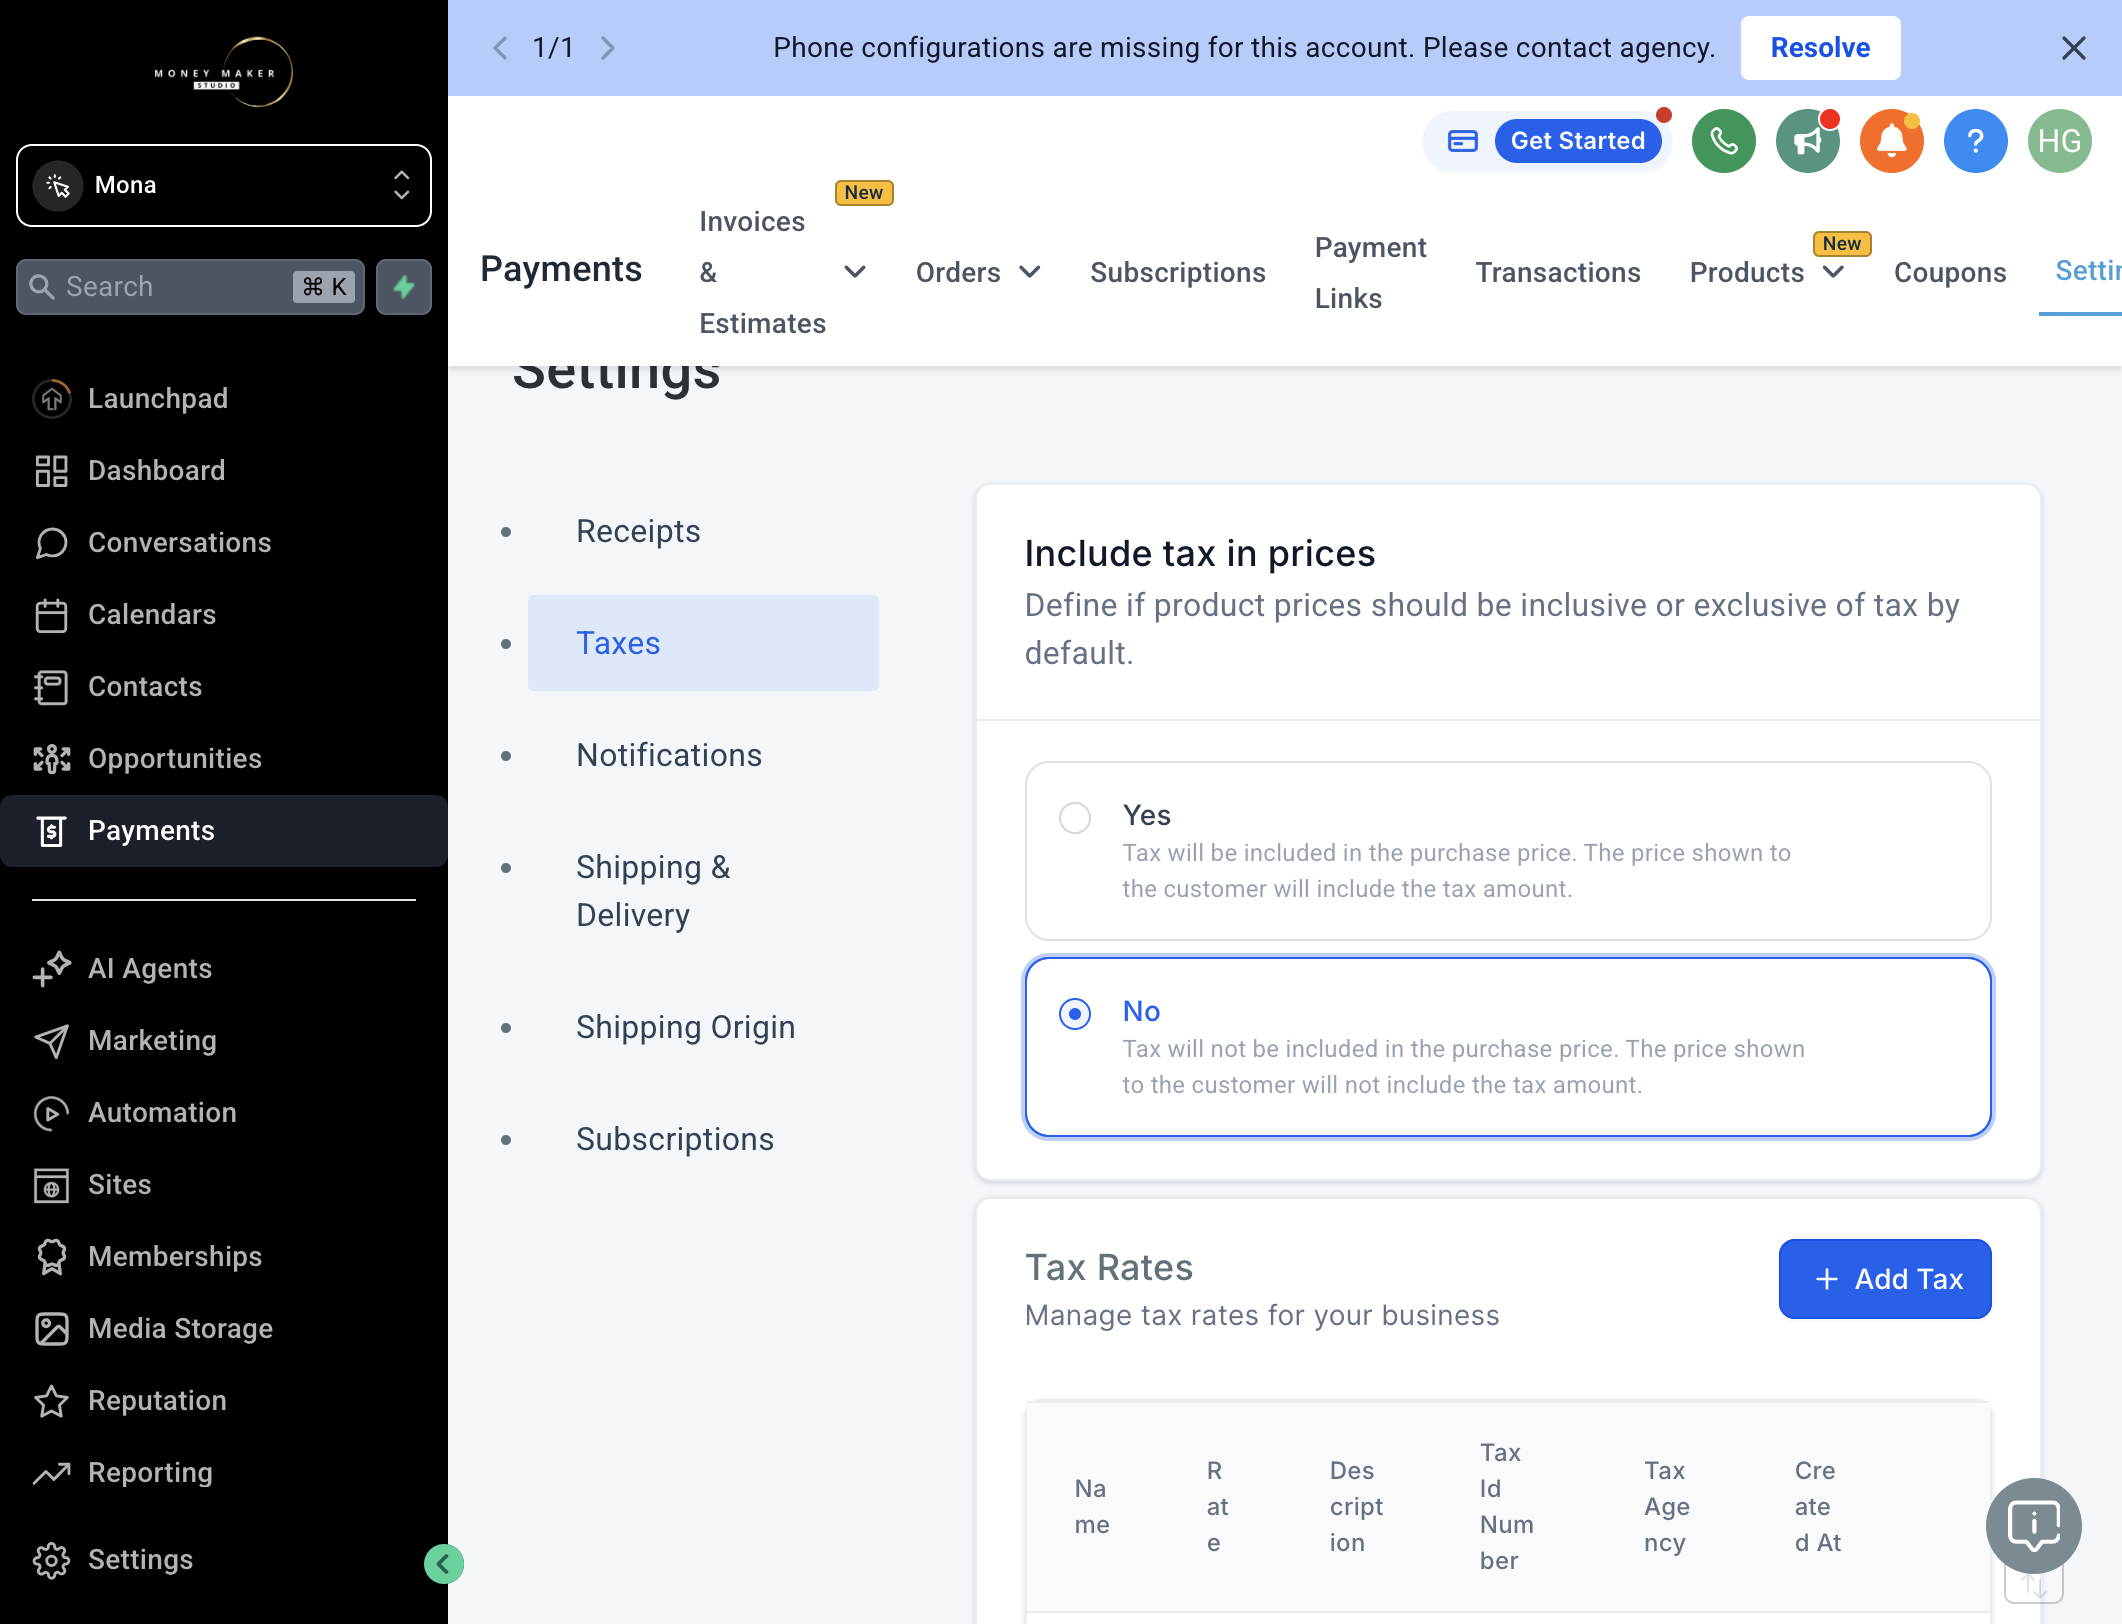Image resolution: width=2122 pixels, height=1624 pixels.
Task: Click the billing card icon near Get Started
Action: (x=1462, y=141)
